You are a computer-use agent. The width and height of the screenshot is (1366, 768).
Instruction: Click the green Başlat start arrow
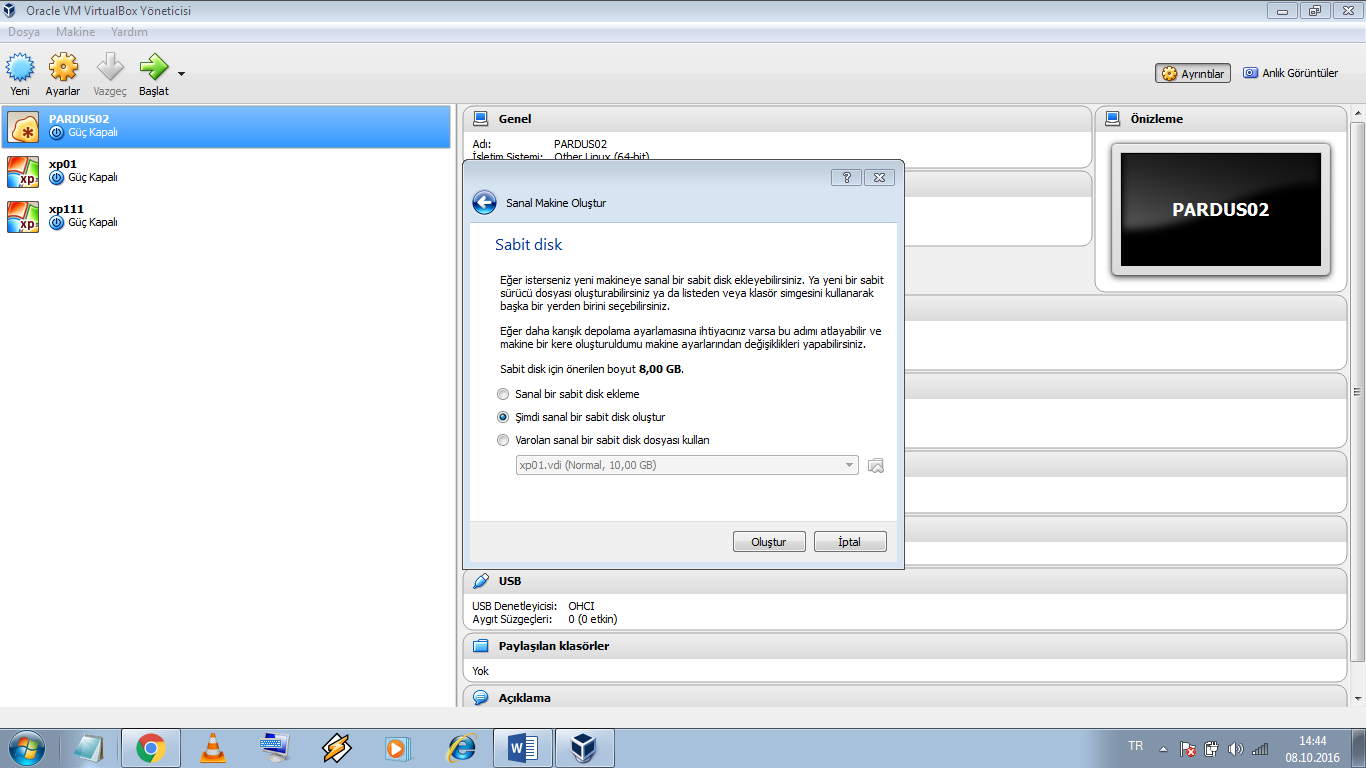tap(154, 67)
